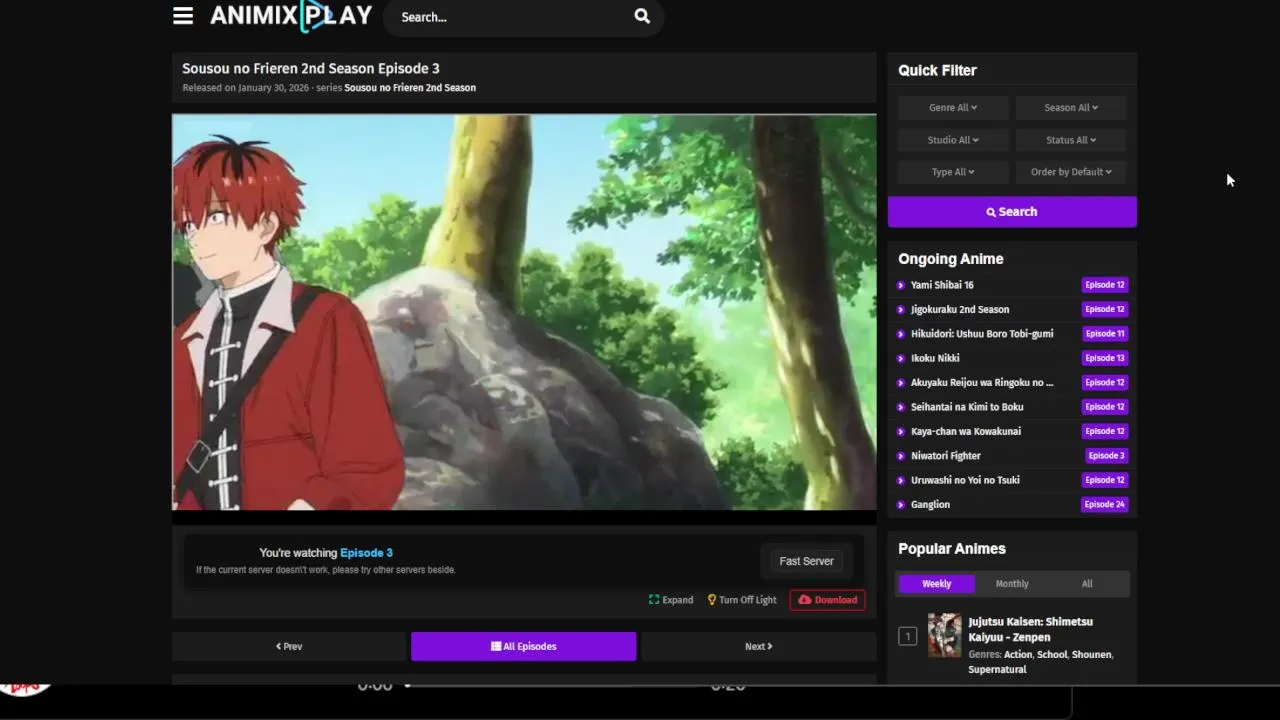Click the search magnifier icon
The height and width of the screenshot is (720, 1280).
pyautogui.click(x=642, y=16)
